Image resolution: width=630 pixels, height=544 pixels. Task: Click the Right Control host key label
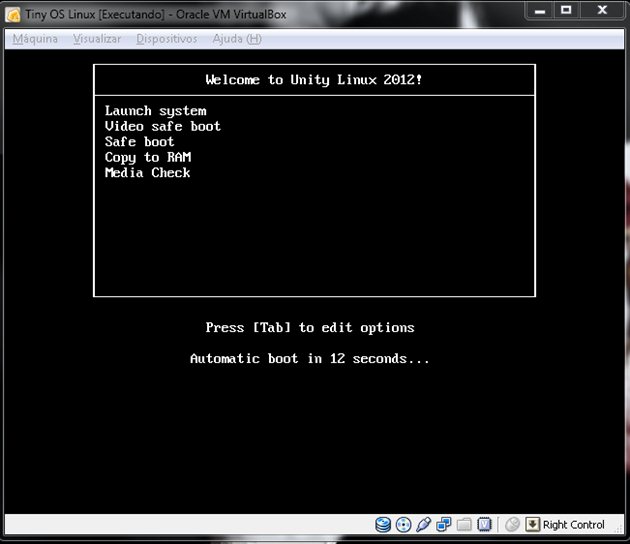573,525
